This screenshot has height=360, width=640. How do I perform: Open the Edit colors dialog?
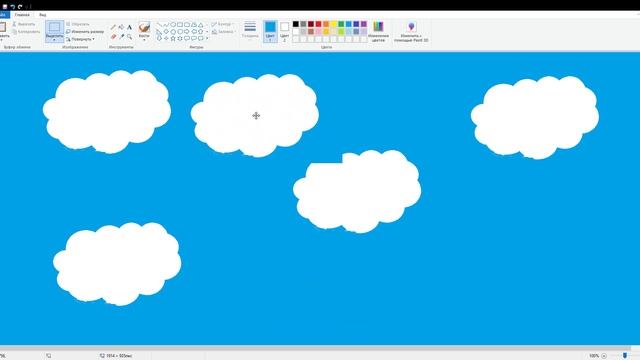point(378,31)
